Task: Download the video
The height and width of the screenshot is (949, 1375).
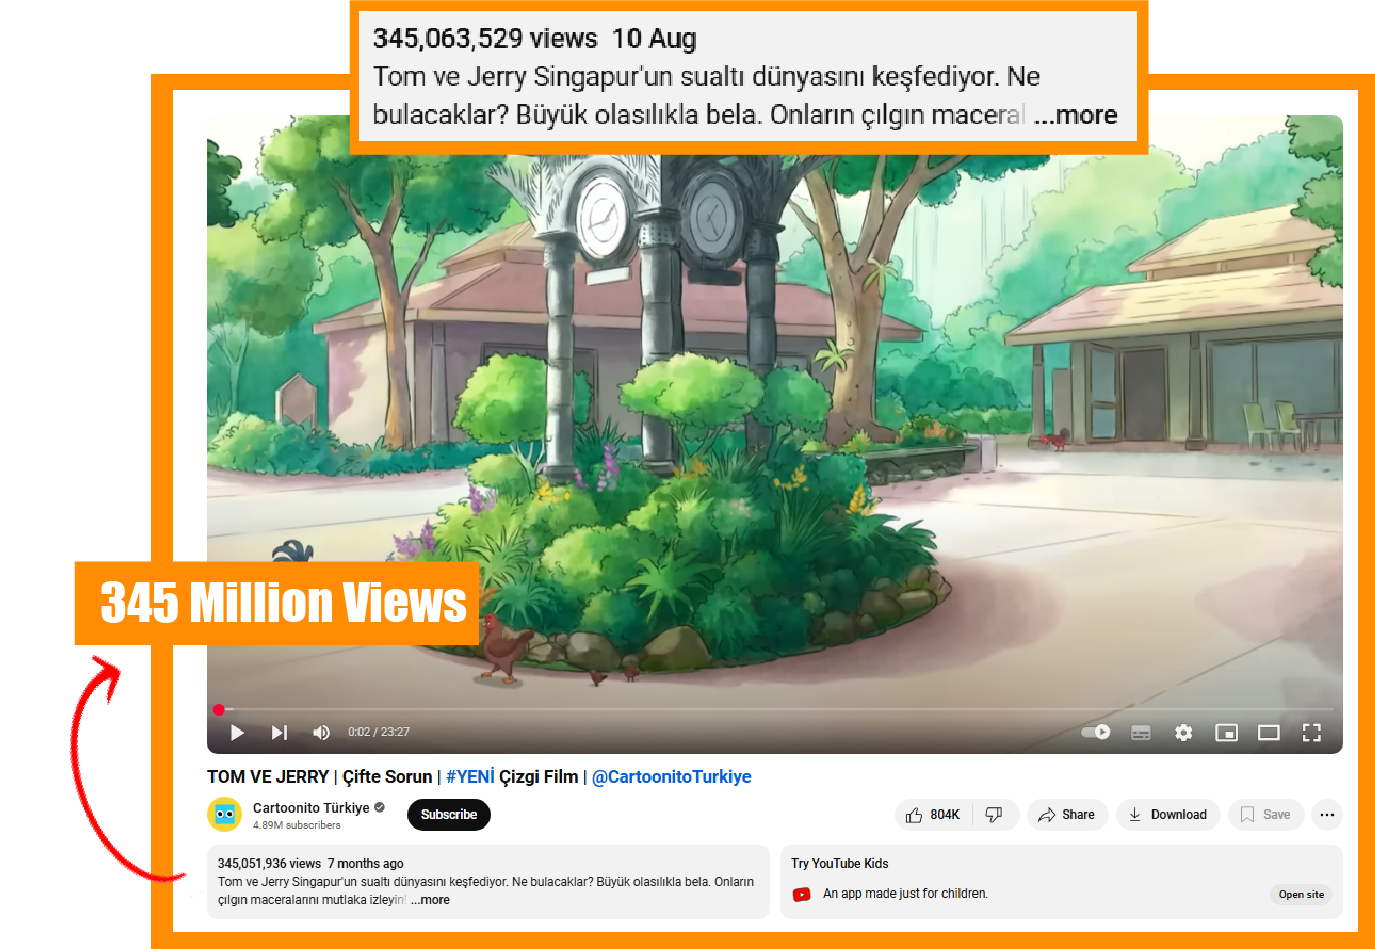Action: [x=1168, y=815]
